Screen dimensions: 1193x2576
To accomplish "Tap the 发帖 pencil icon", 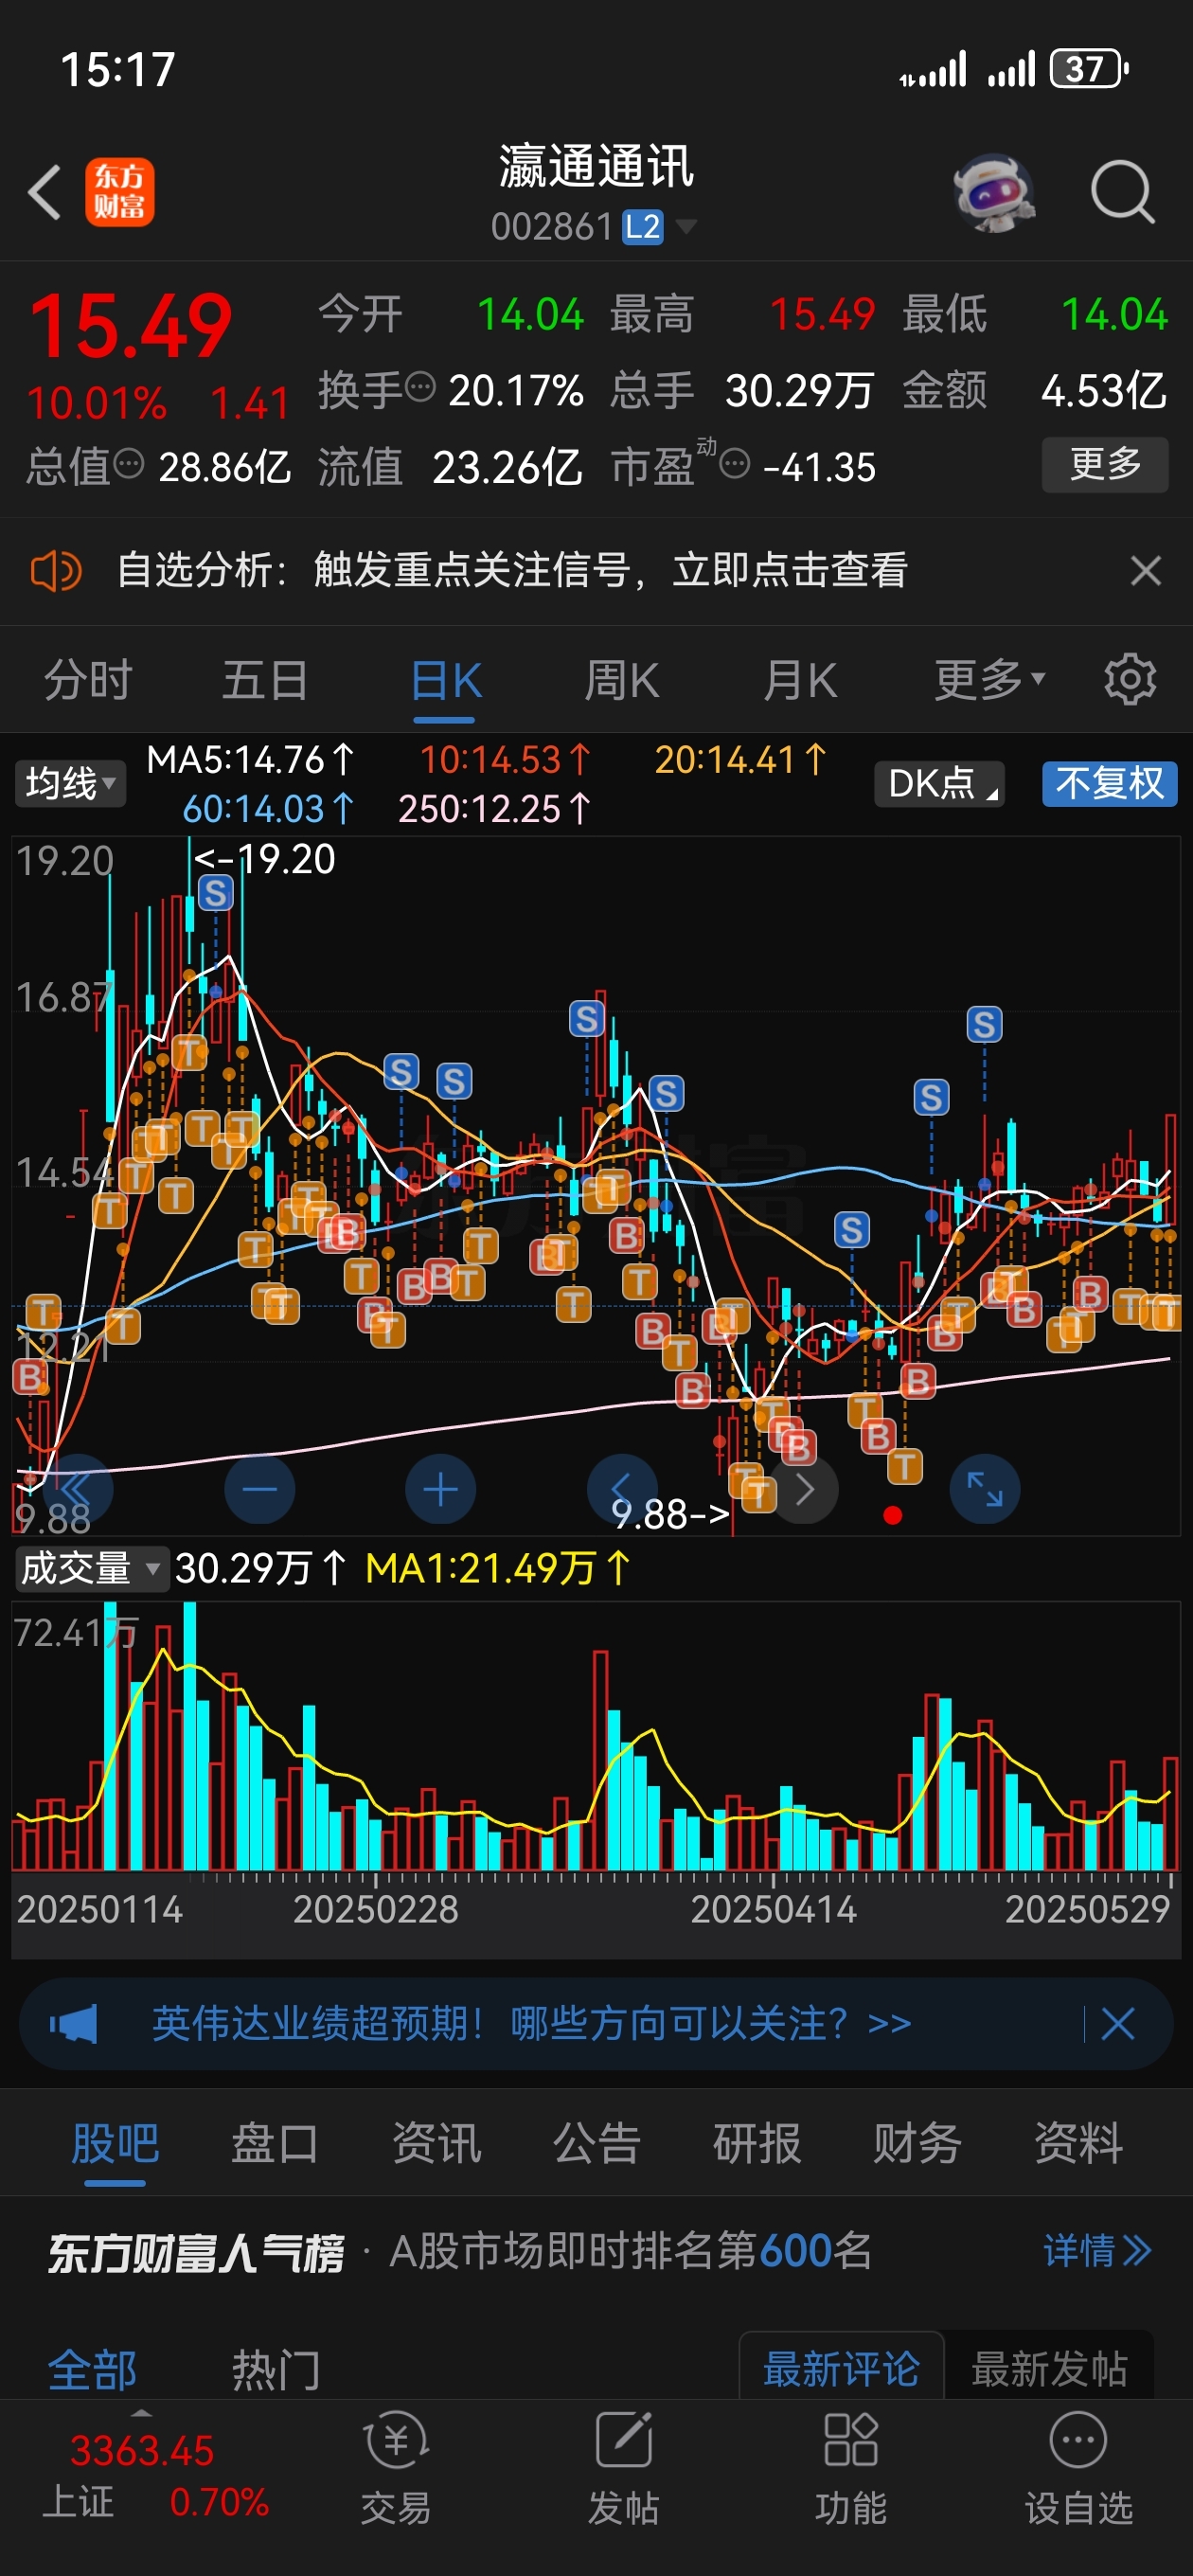I will [623, 2440].
